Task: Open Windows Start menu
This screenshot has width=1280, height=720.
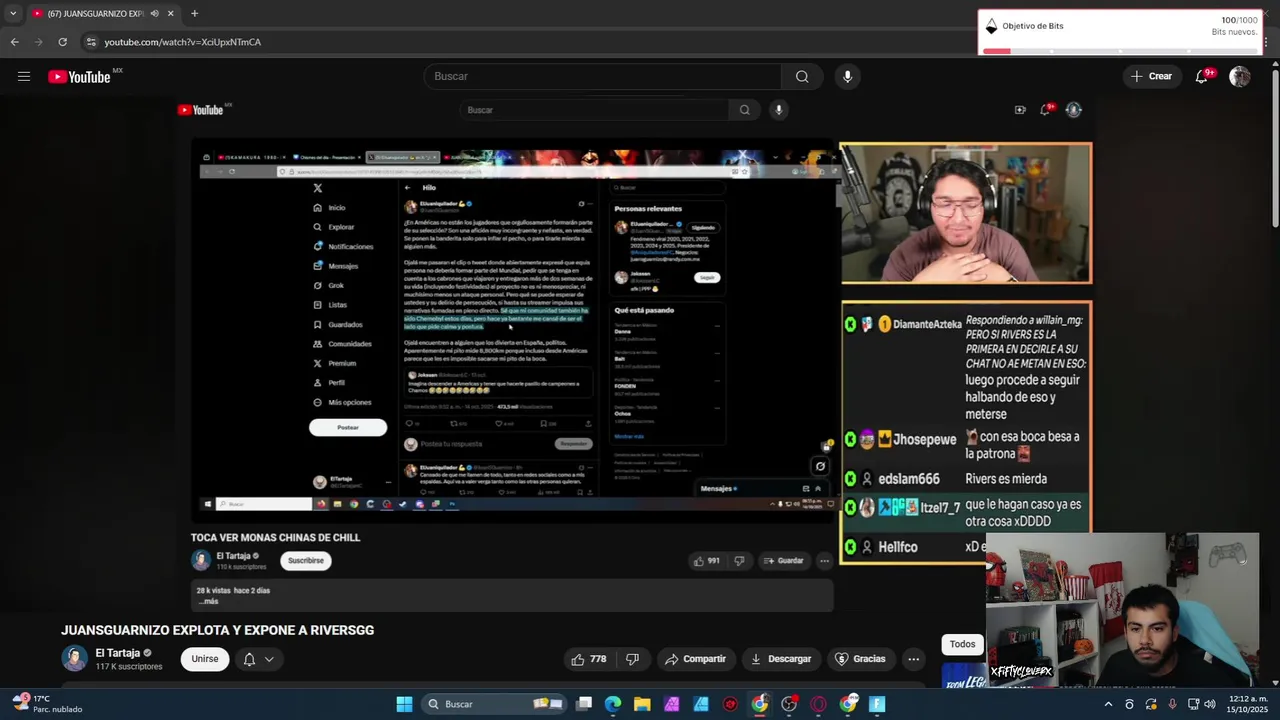Action: click(x=404, y=704)
